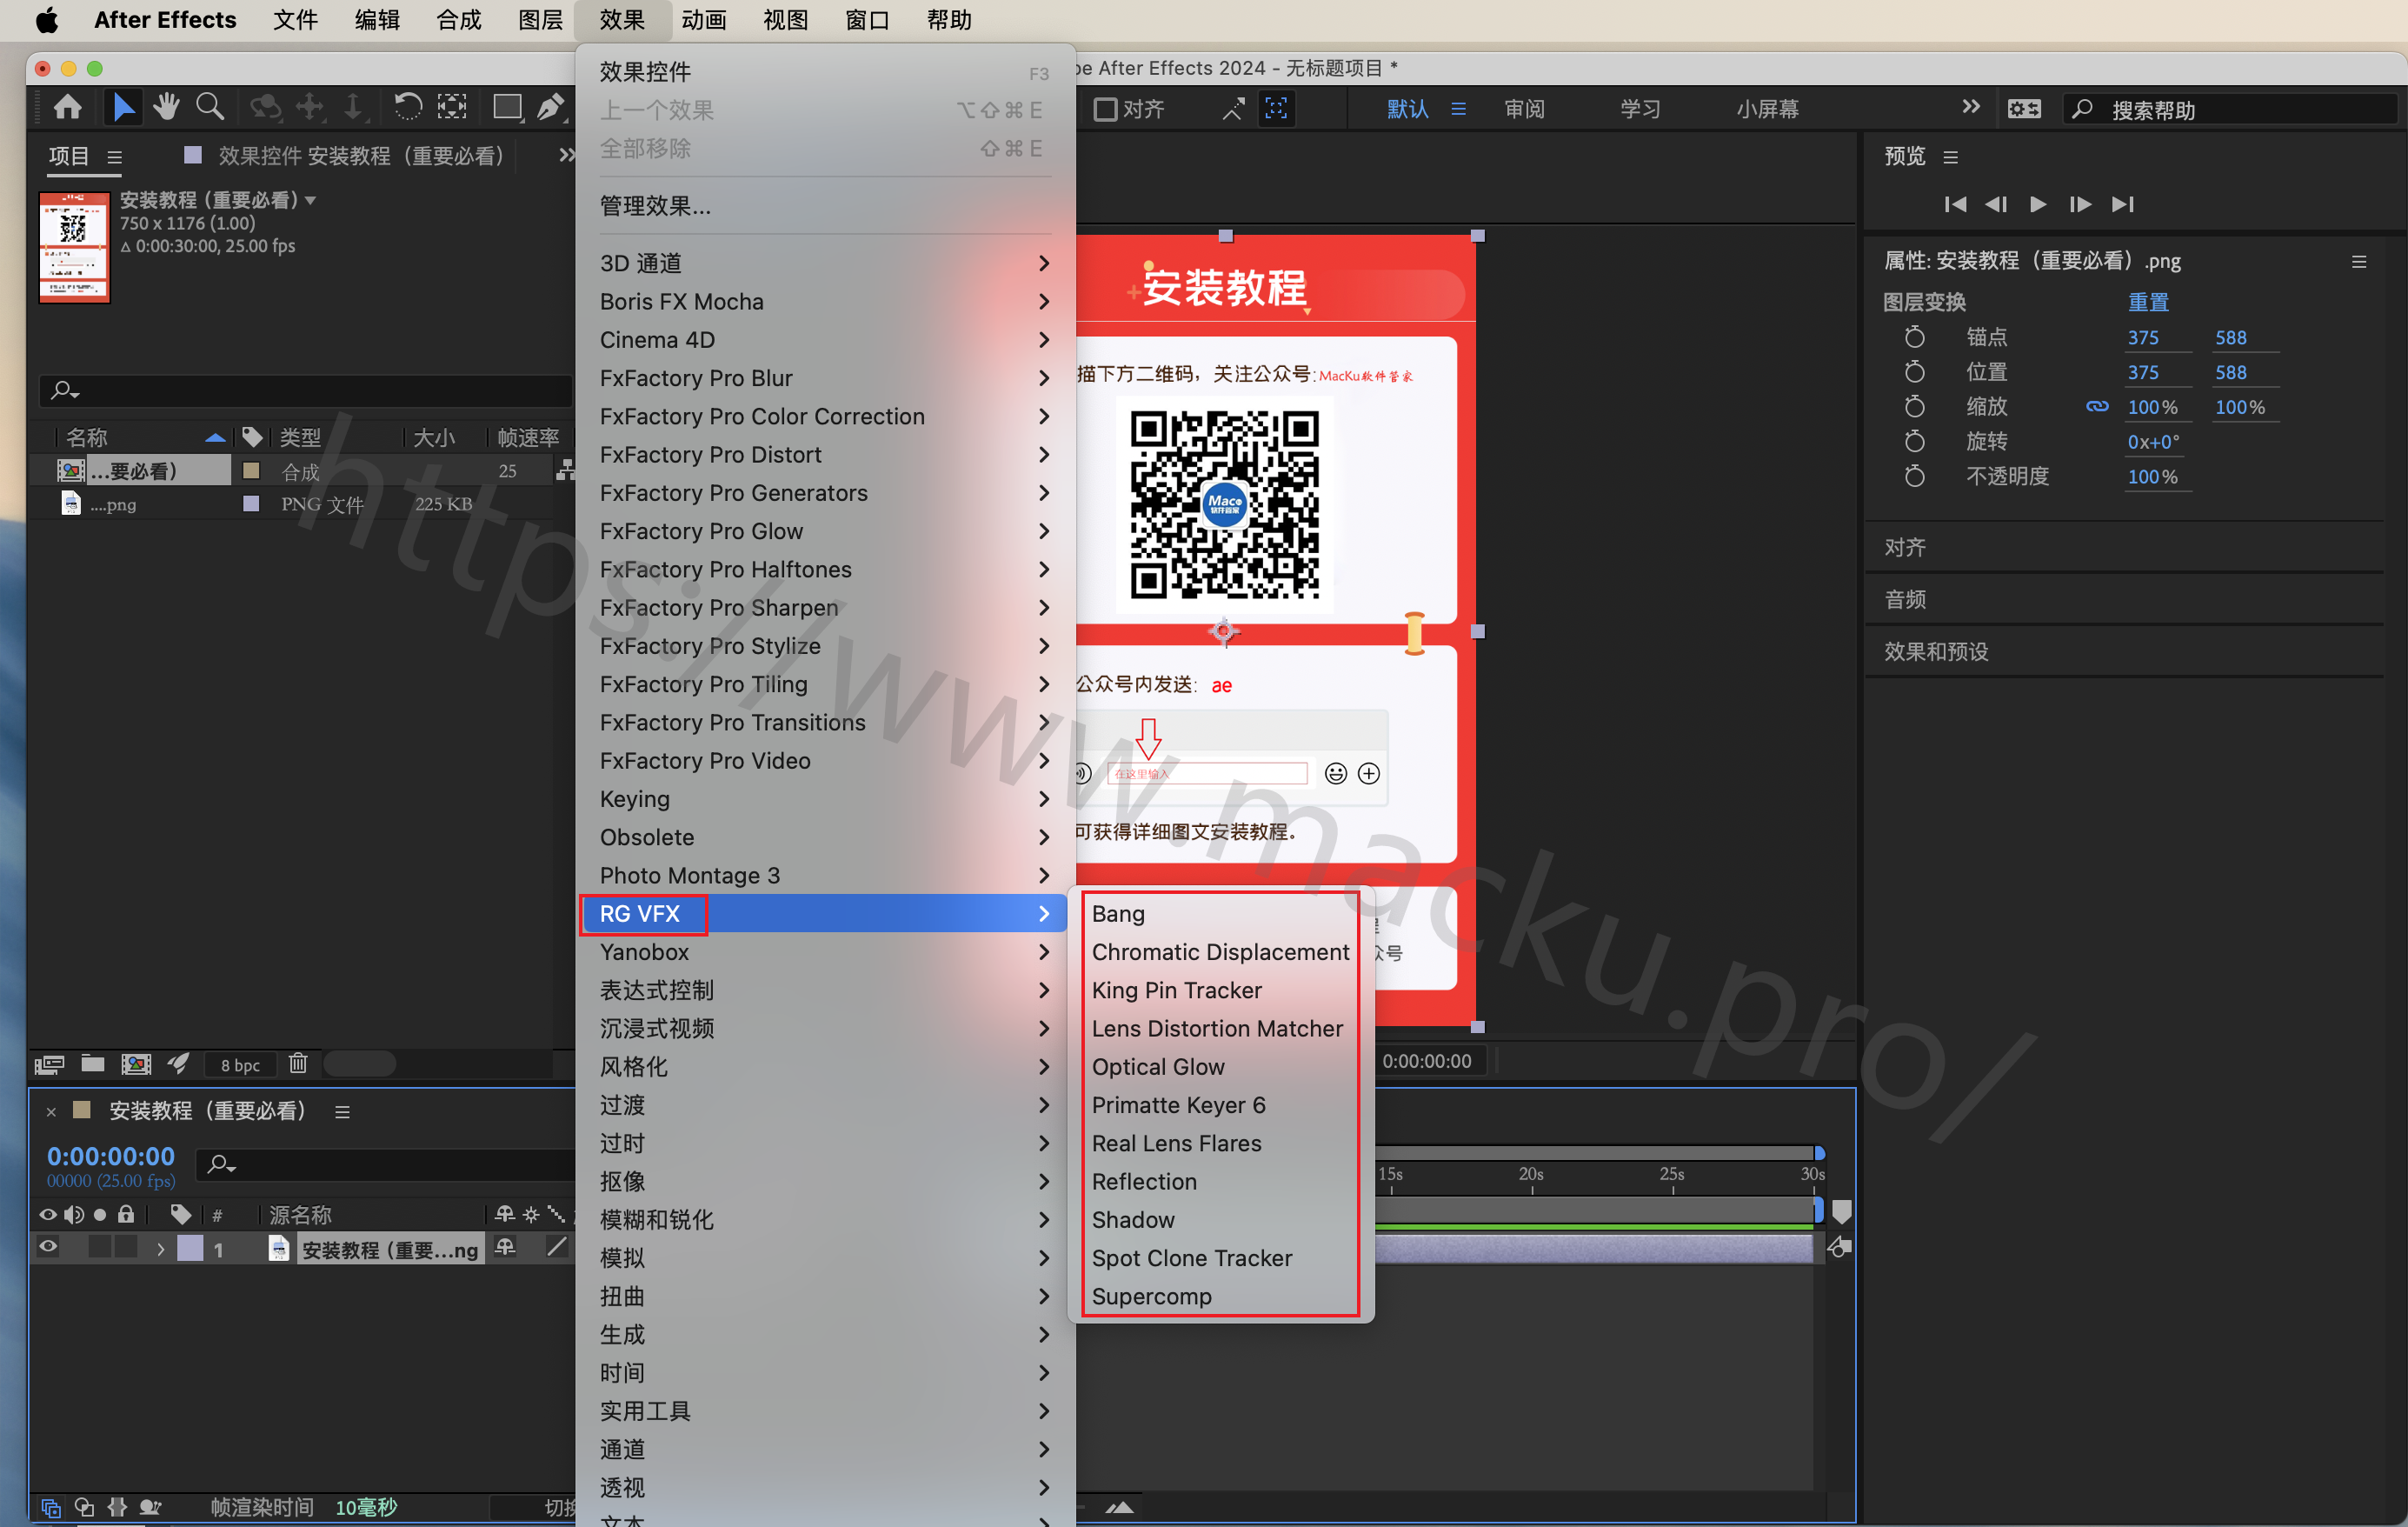The width and height of the screenshot is (2408, 1527).
Task: Jump to last frame in Preview panel
Action: 2122,204
